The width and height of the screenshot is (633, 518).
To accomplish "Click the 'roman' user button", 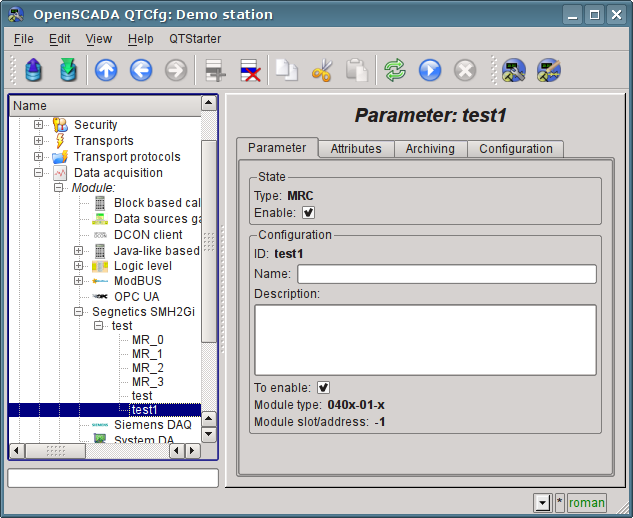I will click(587, 503).
